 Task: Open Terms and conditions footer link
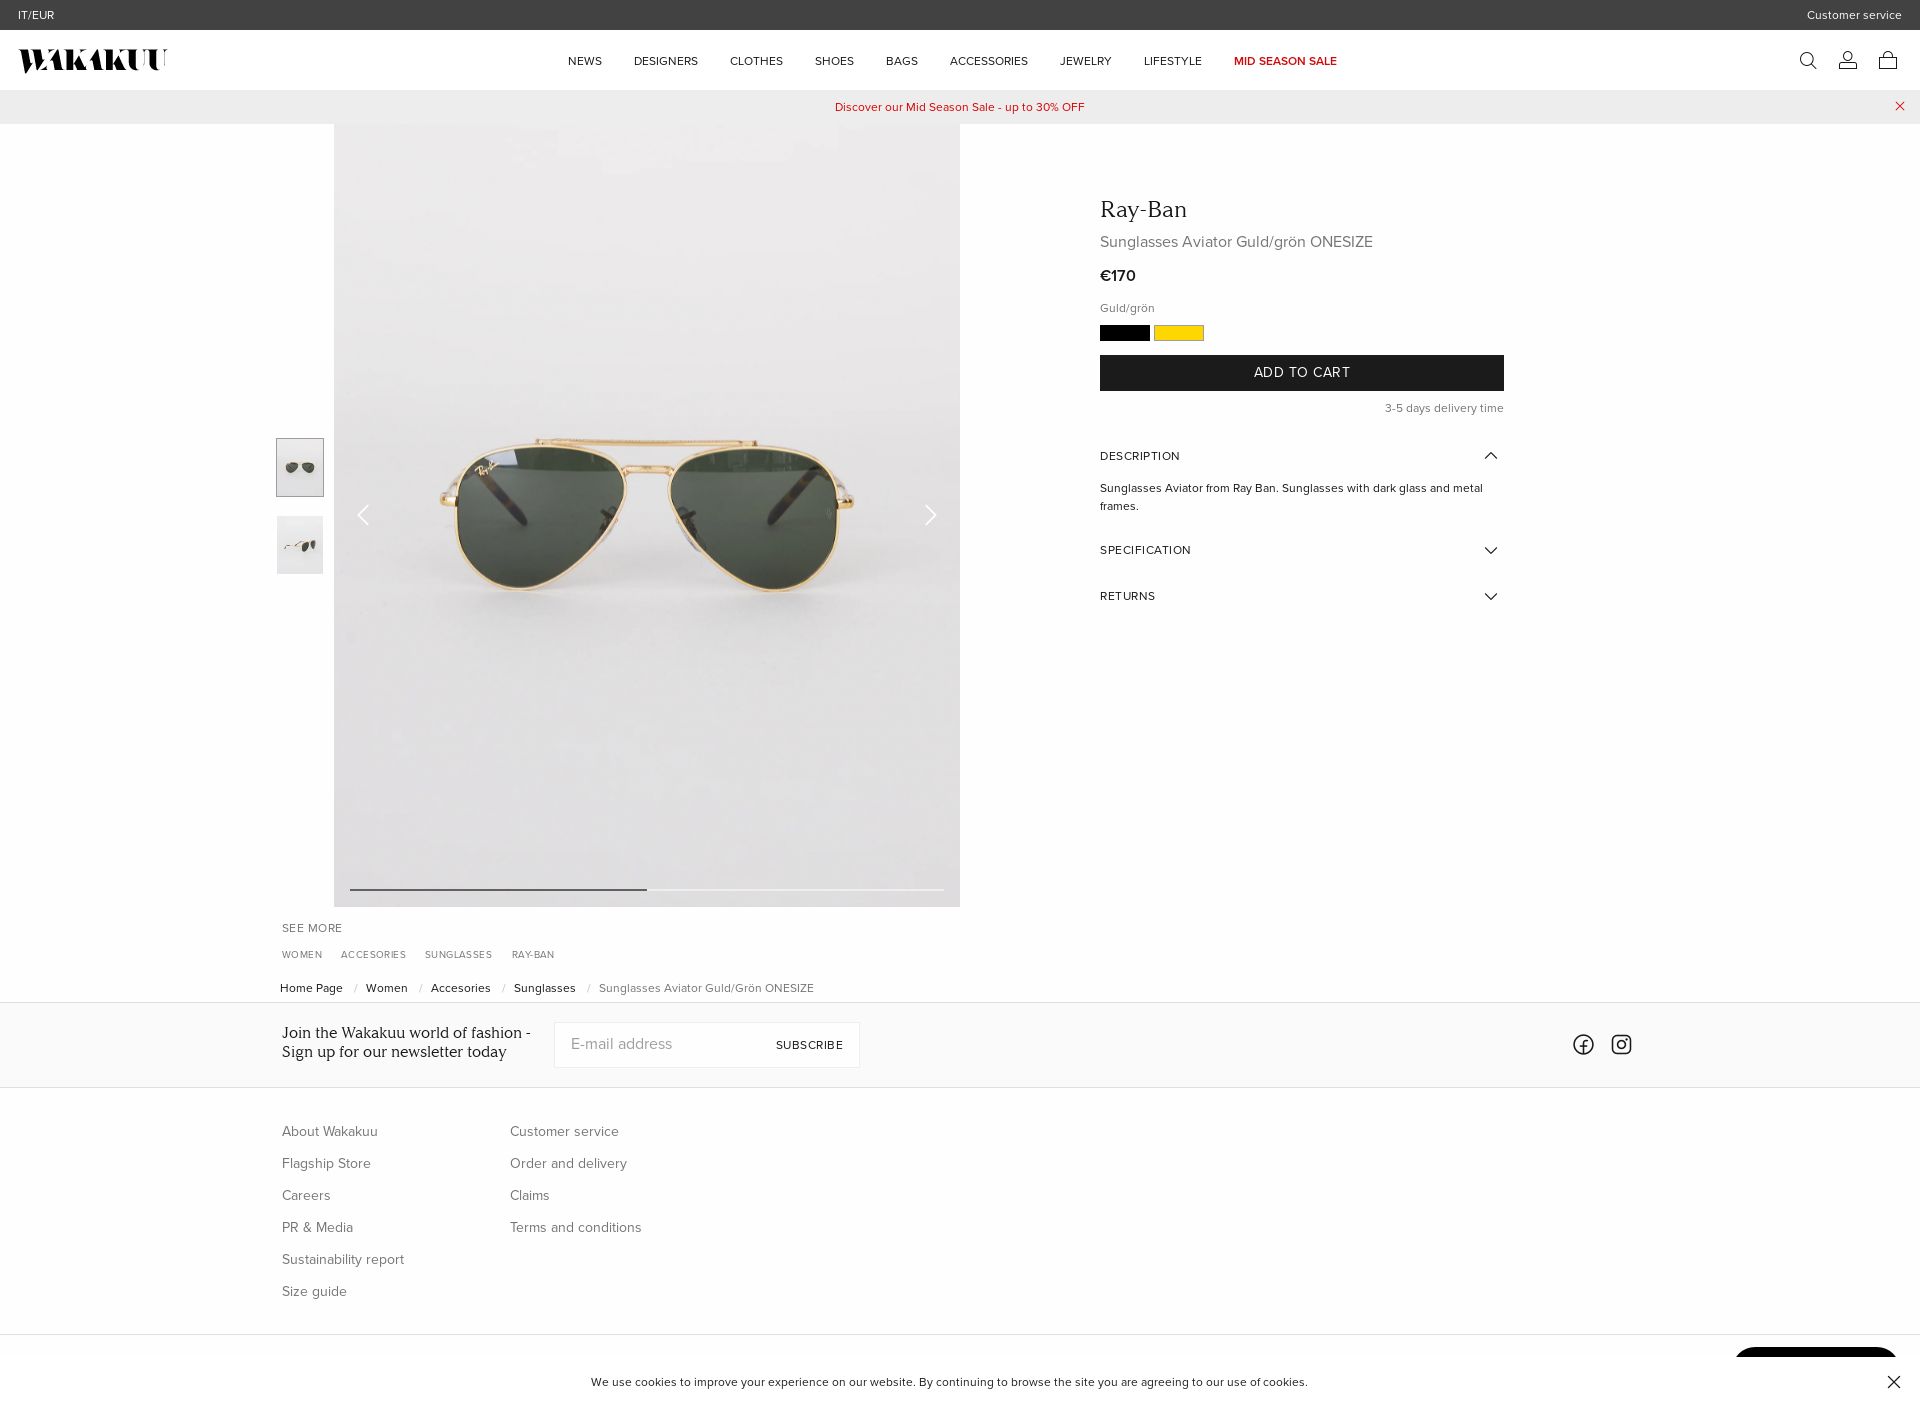pyautogui.click(x=576, y=1228)
